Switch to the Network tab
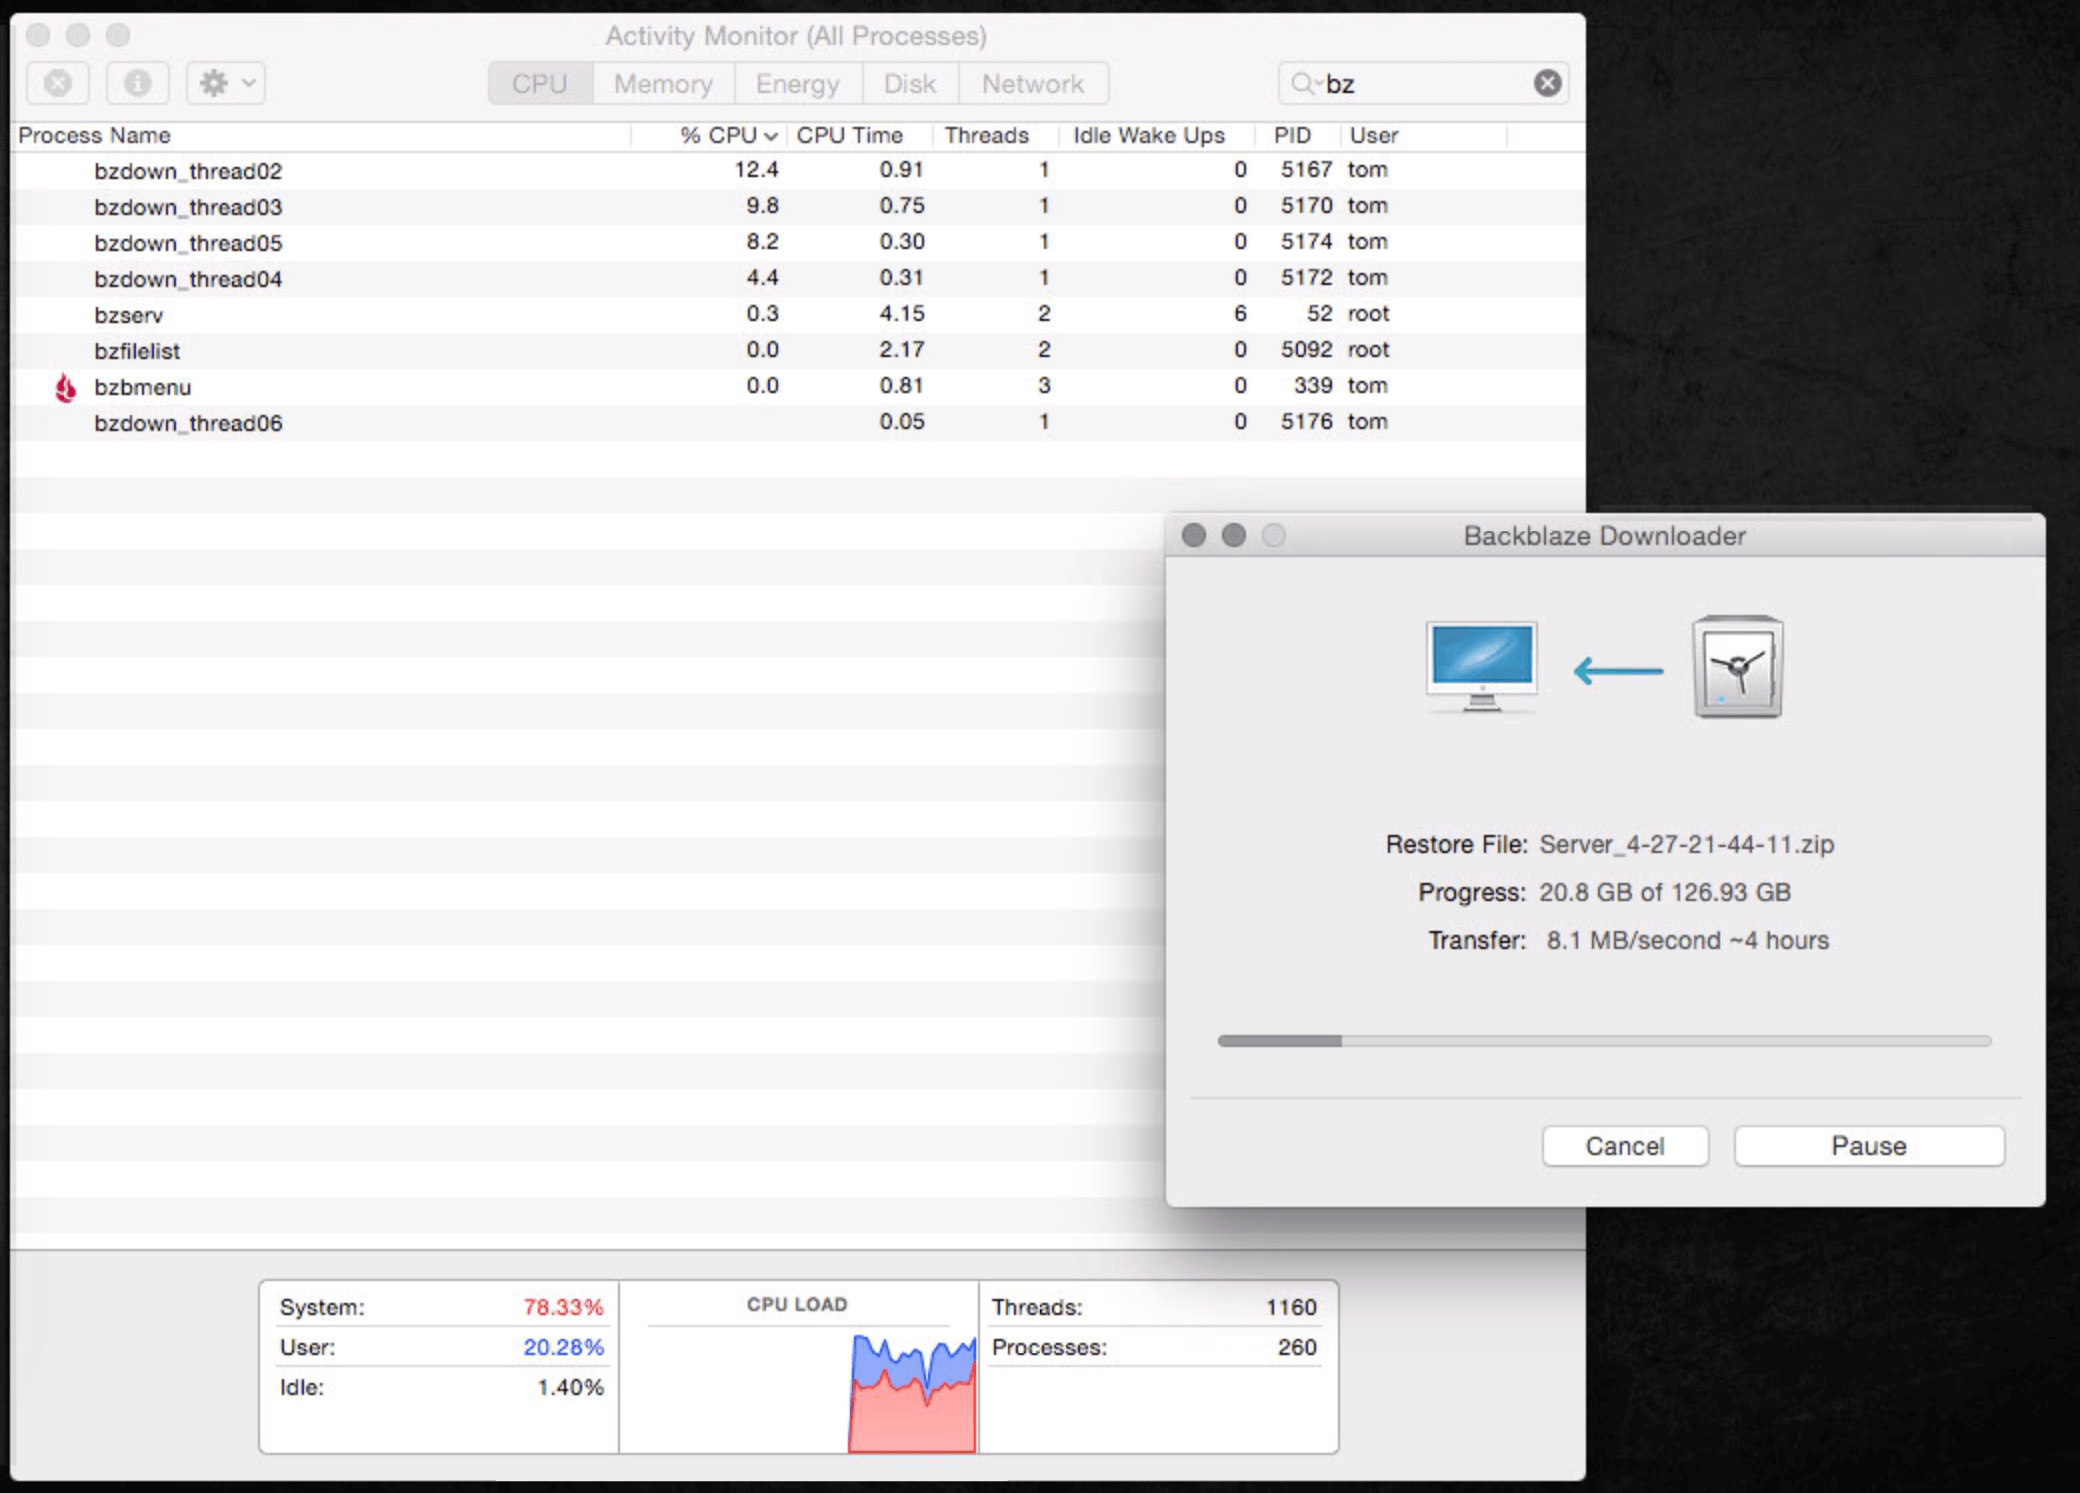2080x1493 pixels. pyautogui.click(x=1033, y=83)
